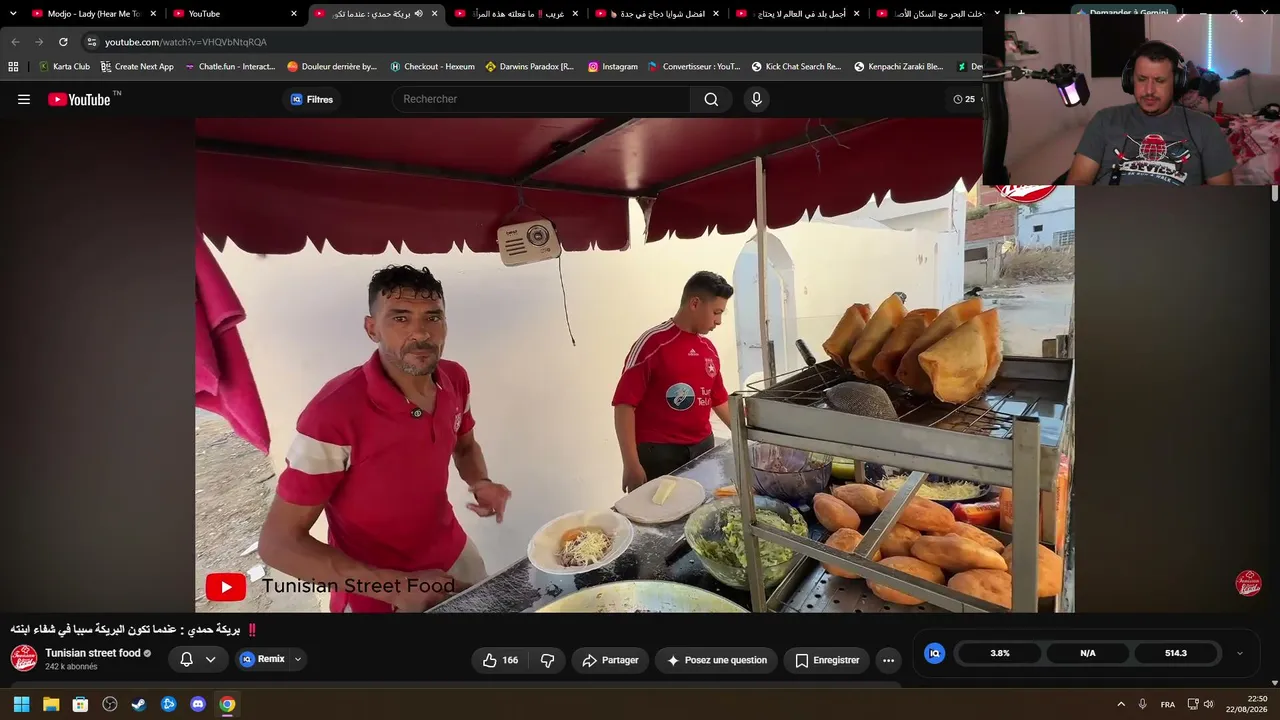The height and width of the screenshot is (720, 1280).
Task: Launch Steam from the taskbar
Action: (x=139, y=704)
